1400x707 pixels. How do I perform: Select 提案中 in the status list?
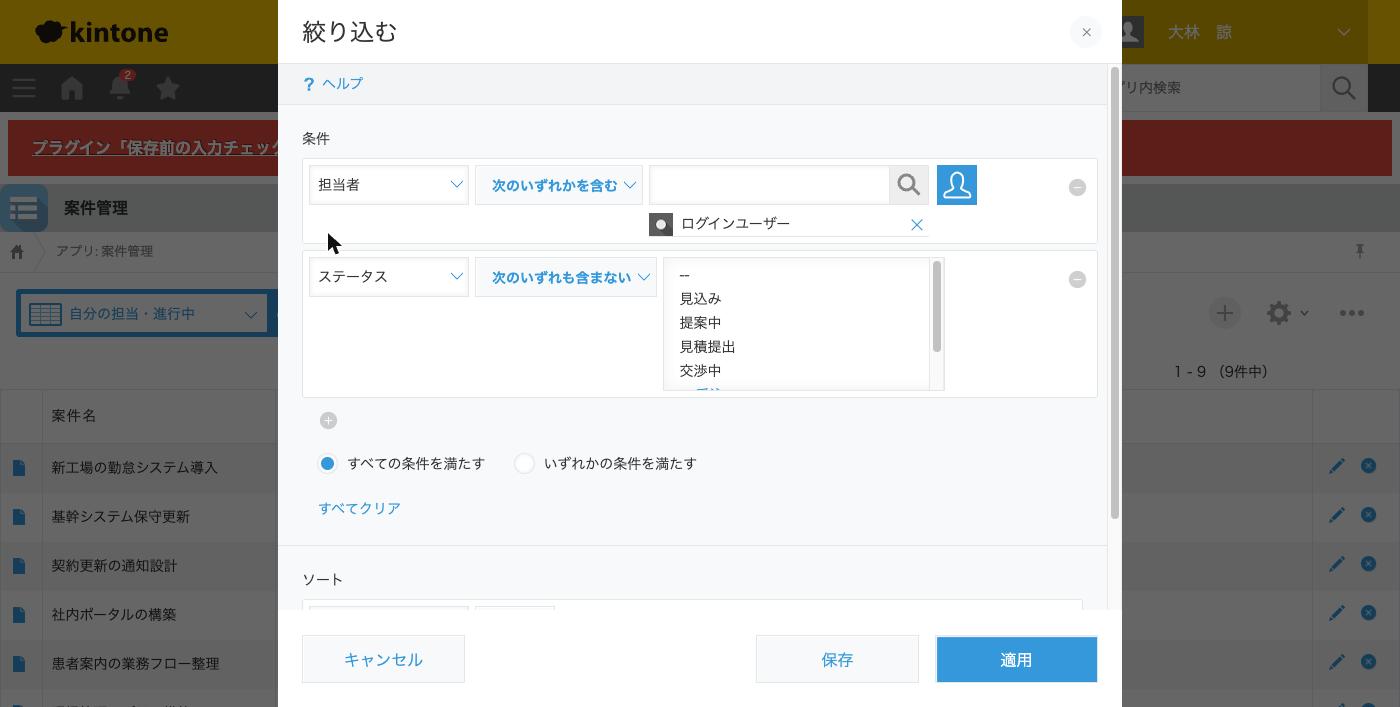pos(797,323)
